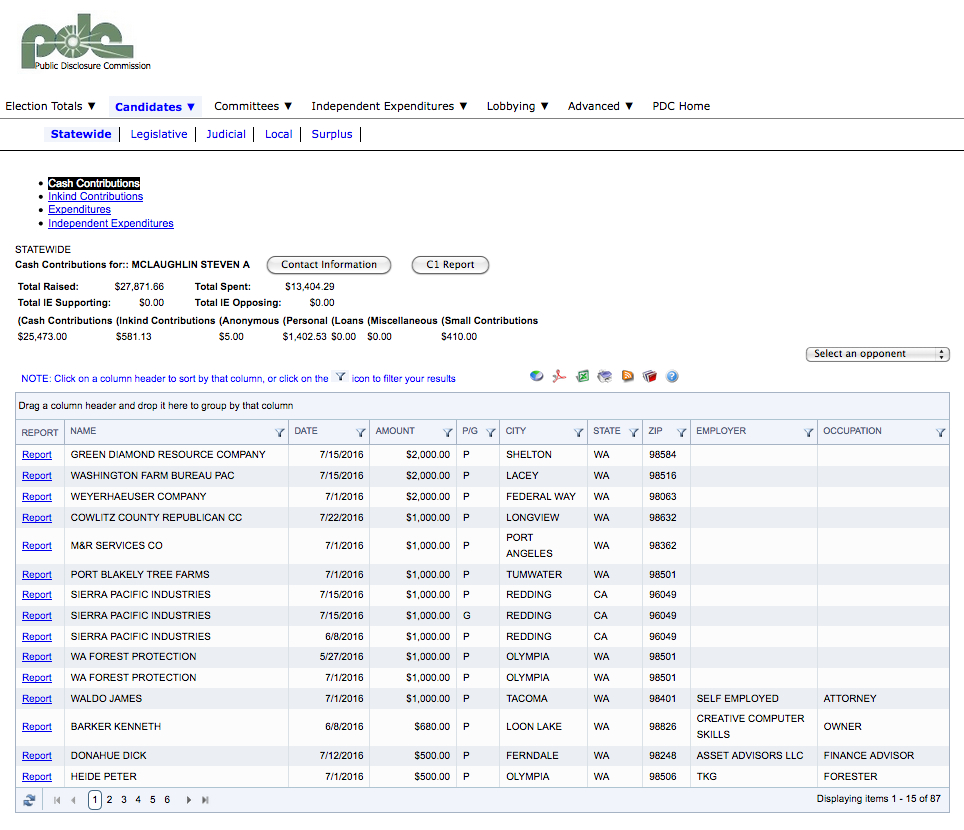Refresh the contributions grid

(30, 800)
